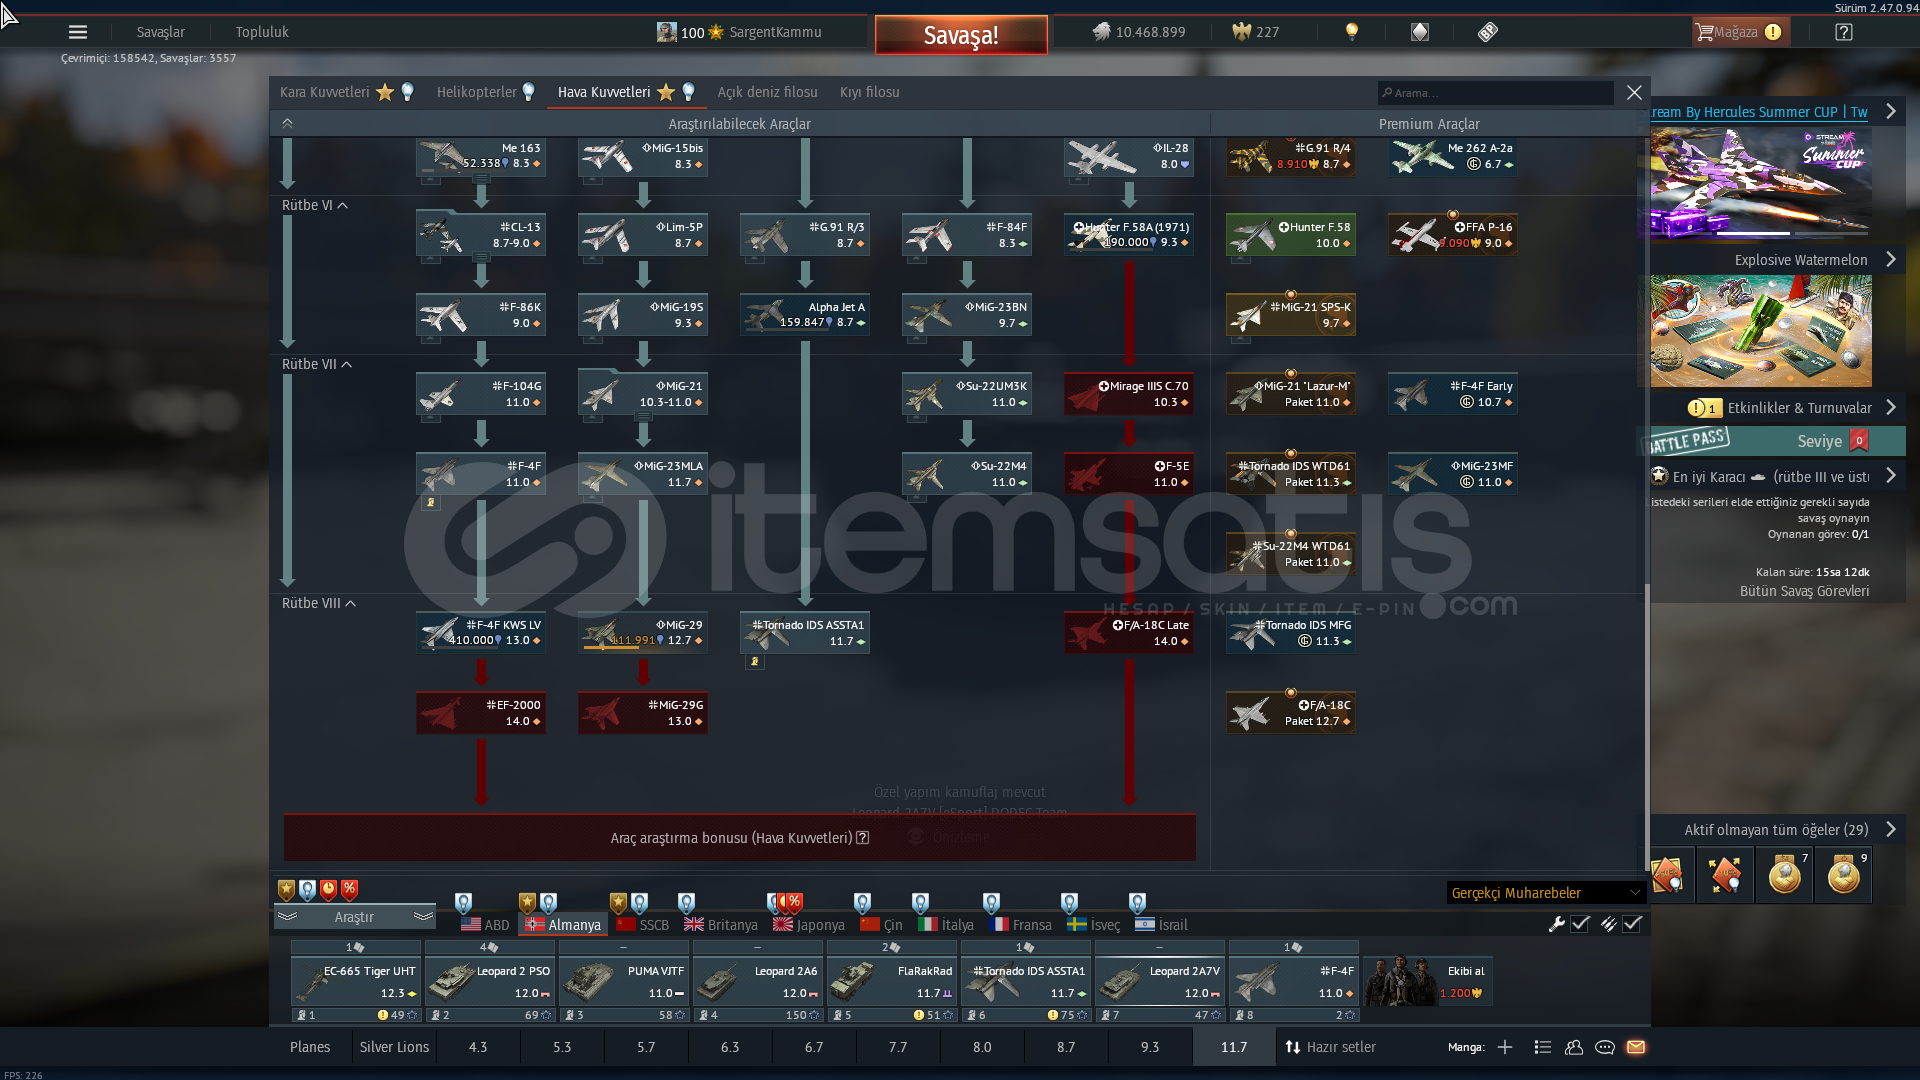This screenshot has width=1920, height=1080.
Task: Click the gold medal booster icon above Araştır
Action: click(287, 889)
